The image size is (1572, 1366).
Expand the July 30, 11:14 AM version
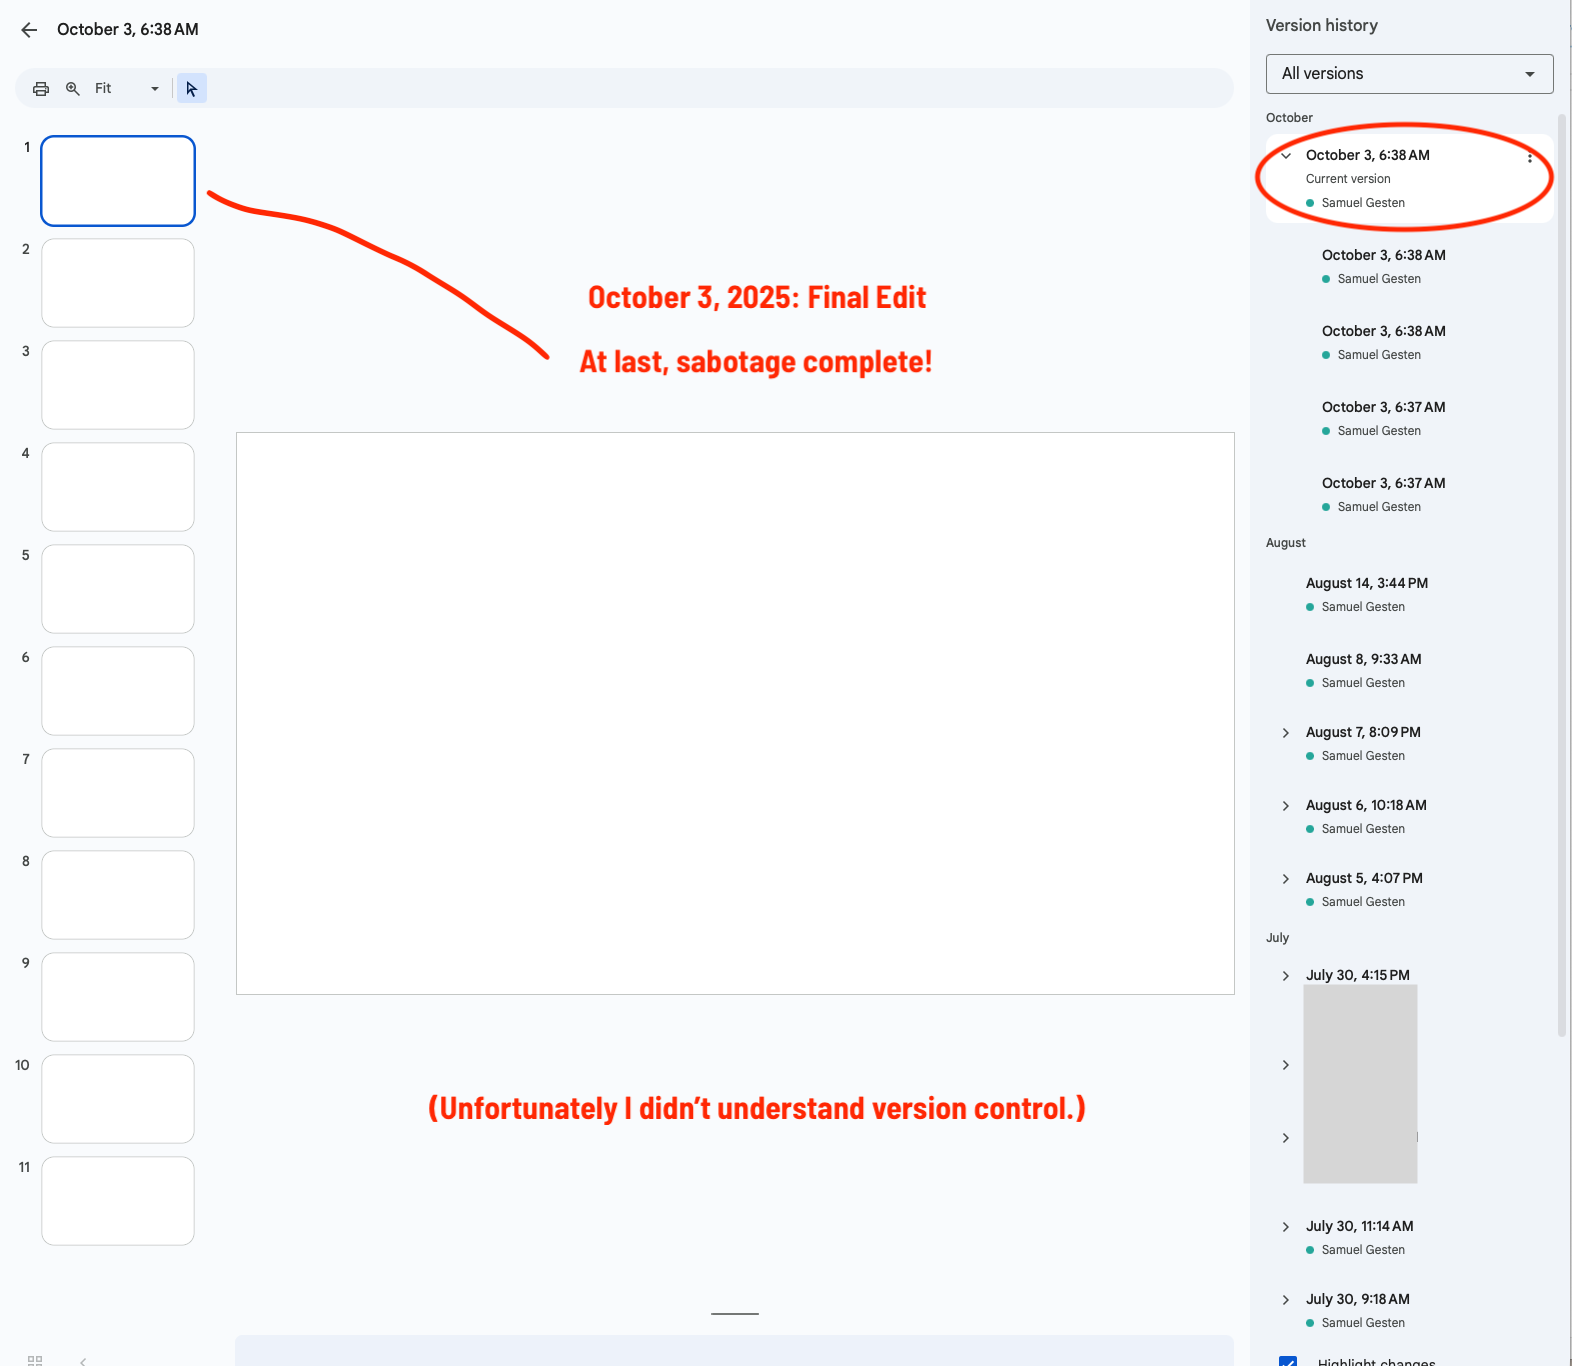[1286, 1227]
